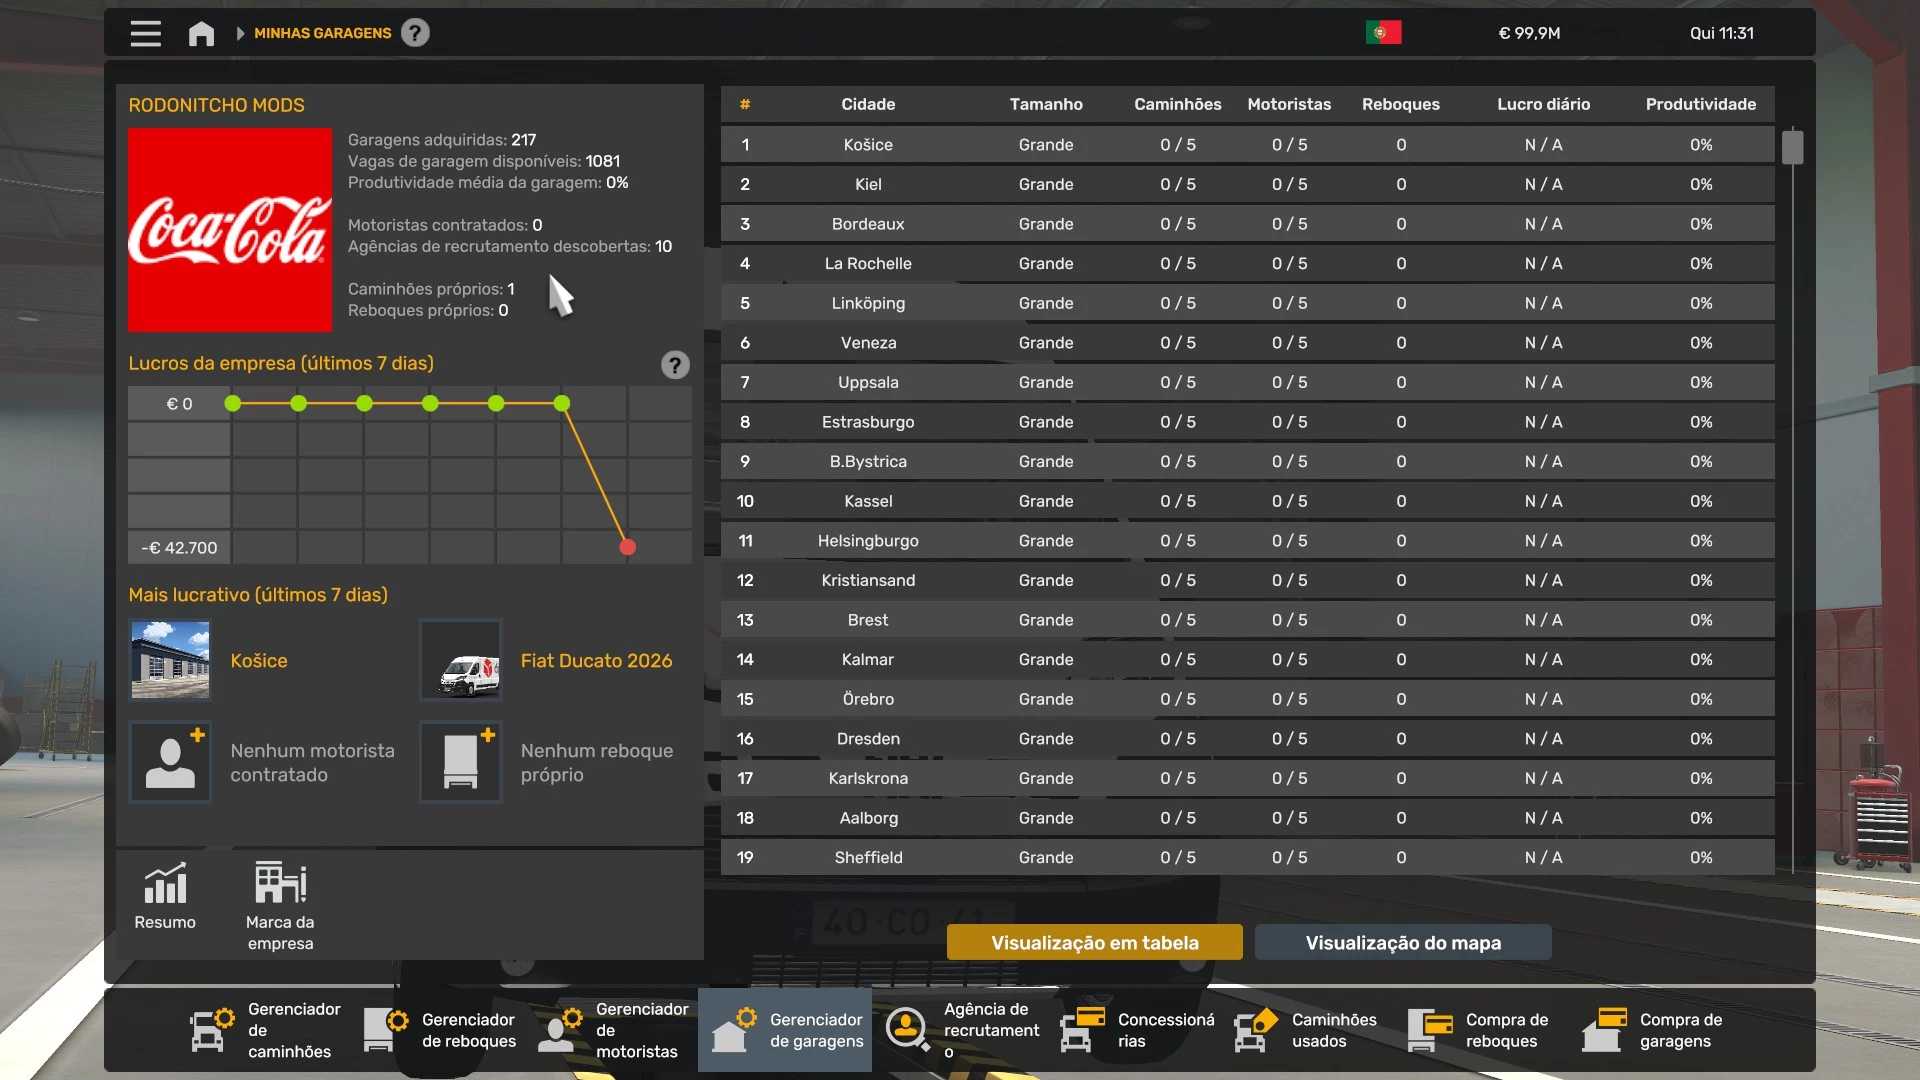The width and height of the screenshot is (1920, 1080).
Task: Open the hamburger main menu
Action: point(145,33)
